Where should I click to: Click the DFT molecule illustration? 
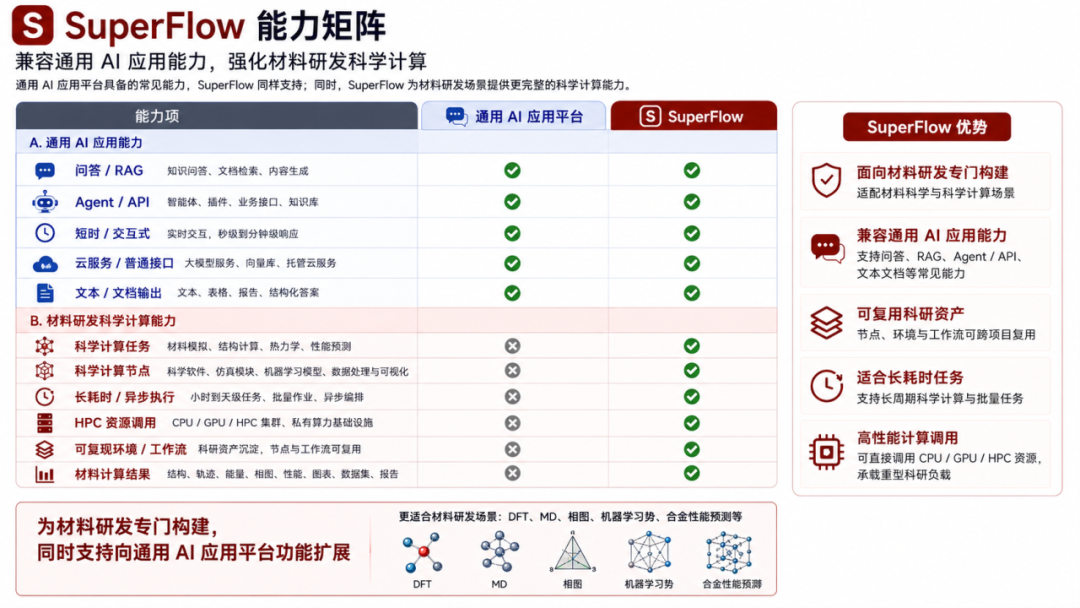click(422, 554)
